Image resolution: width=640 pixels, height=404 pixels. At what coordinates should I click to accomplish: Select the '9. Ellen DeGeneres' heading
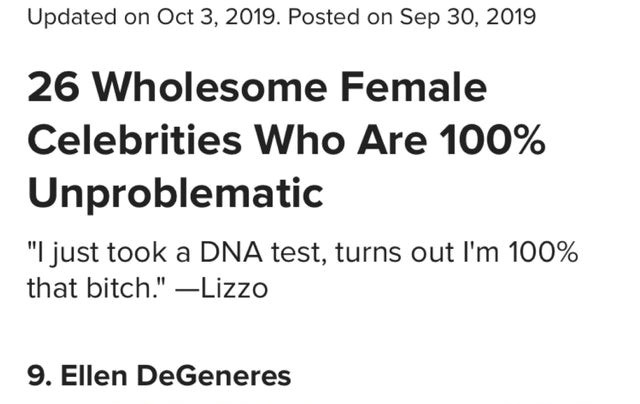[159, 375]
